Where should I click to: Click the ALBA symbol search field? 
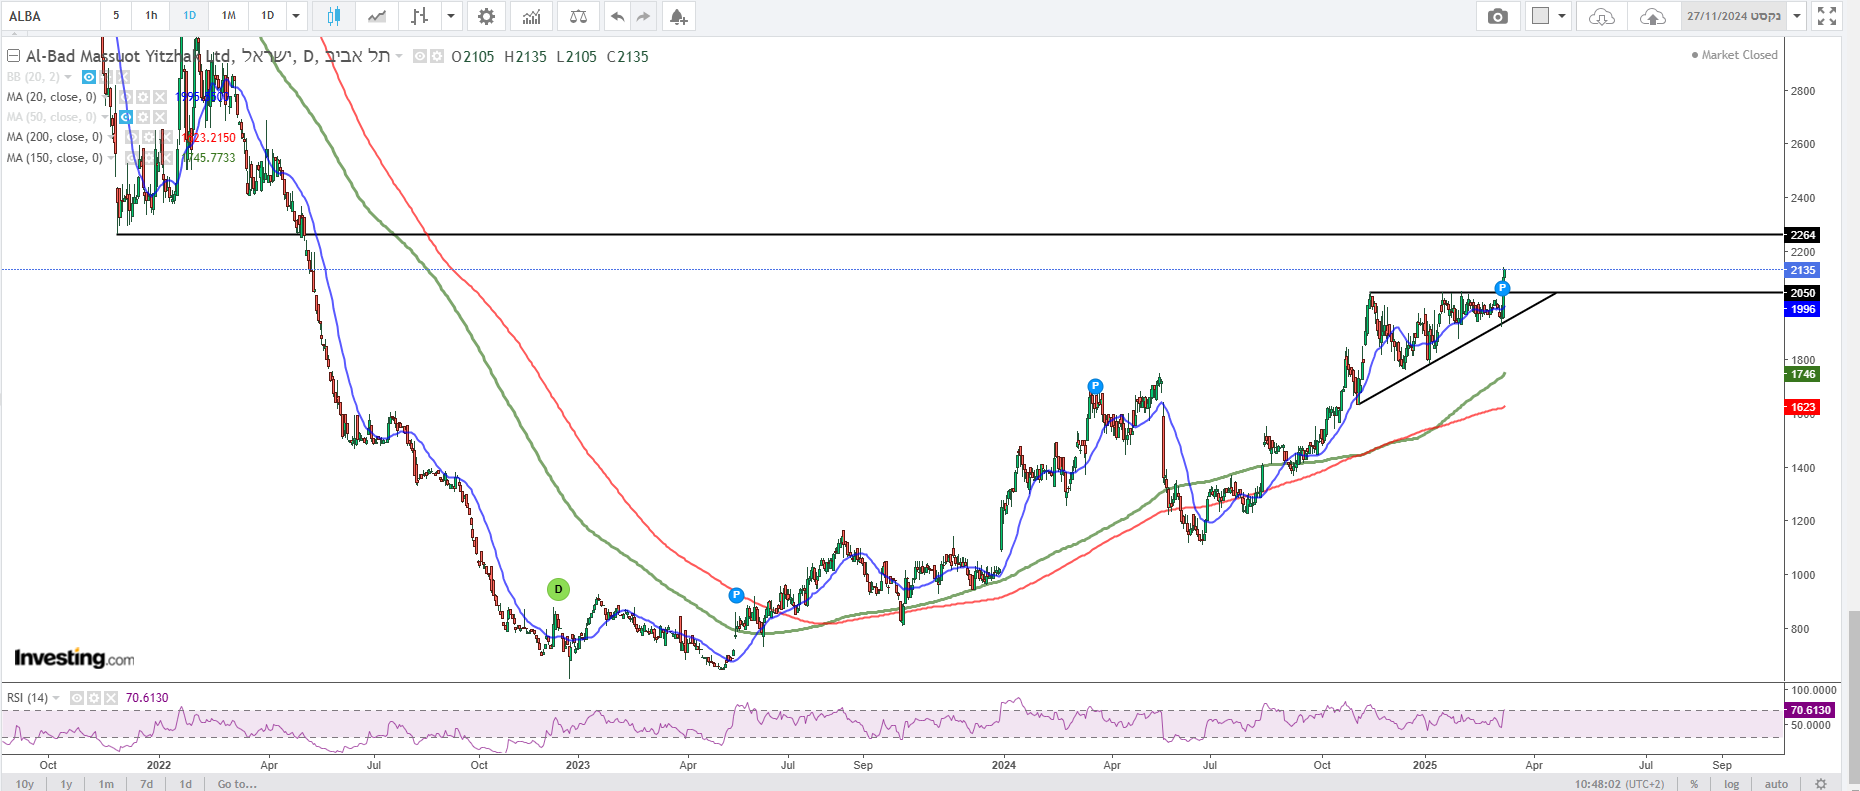point(50,16)
